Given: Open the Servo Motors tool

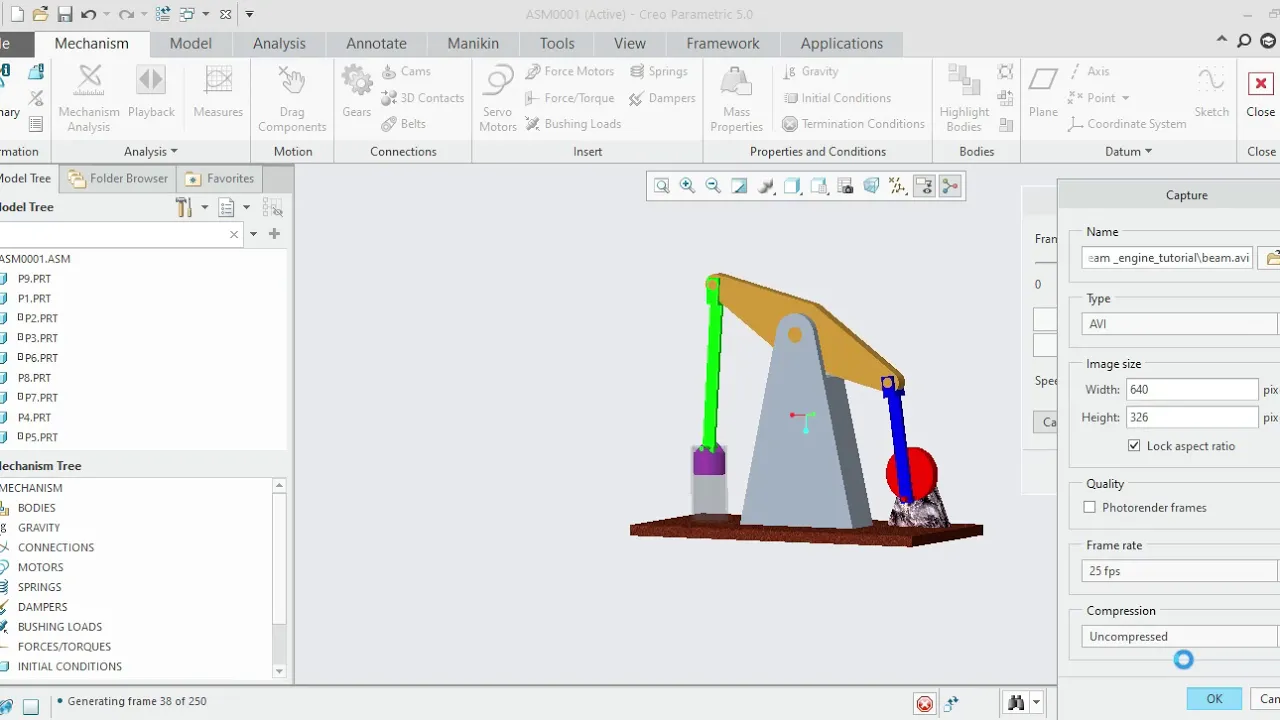Looking at the screenshot, I should point(497,98).
